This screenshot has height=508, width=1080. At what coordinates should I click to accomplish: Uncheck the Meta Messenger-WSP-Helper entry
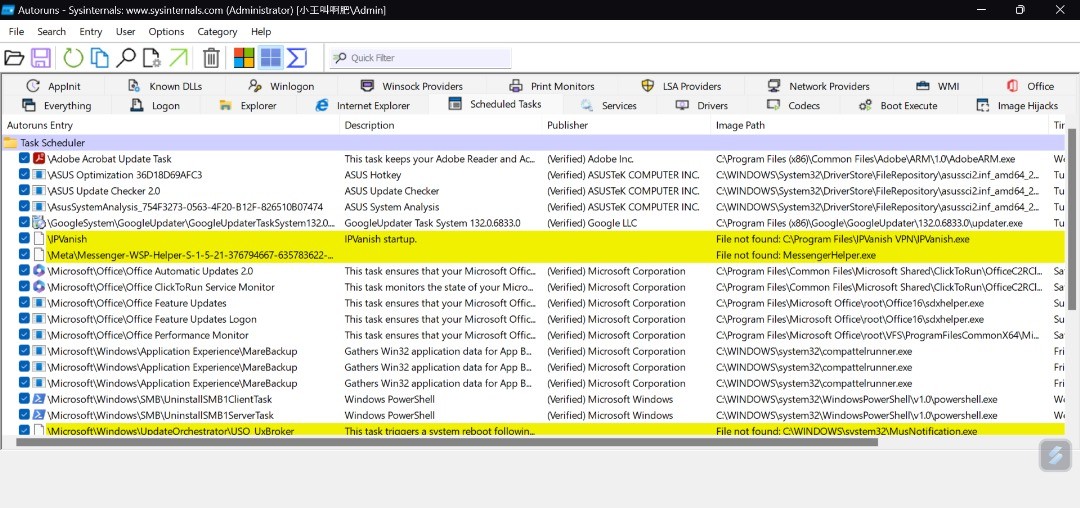25,255
